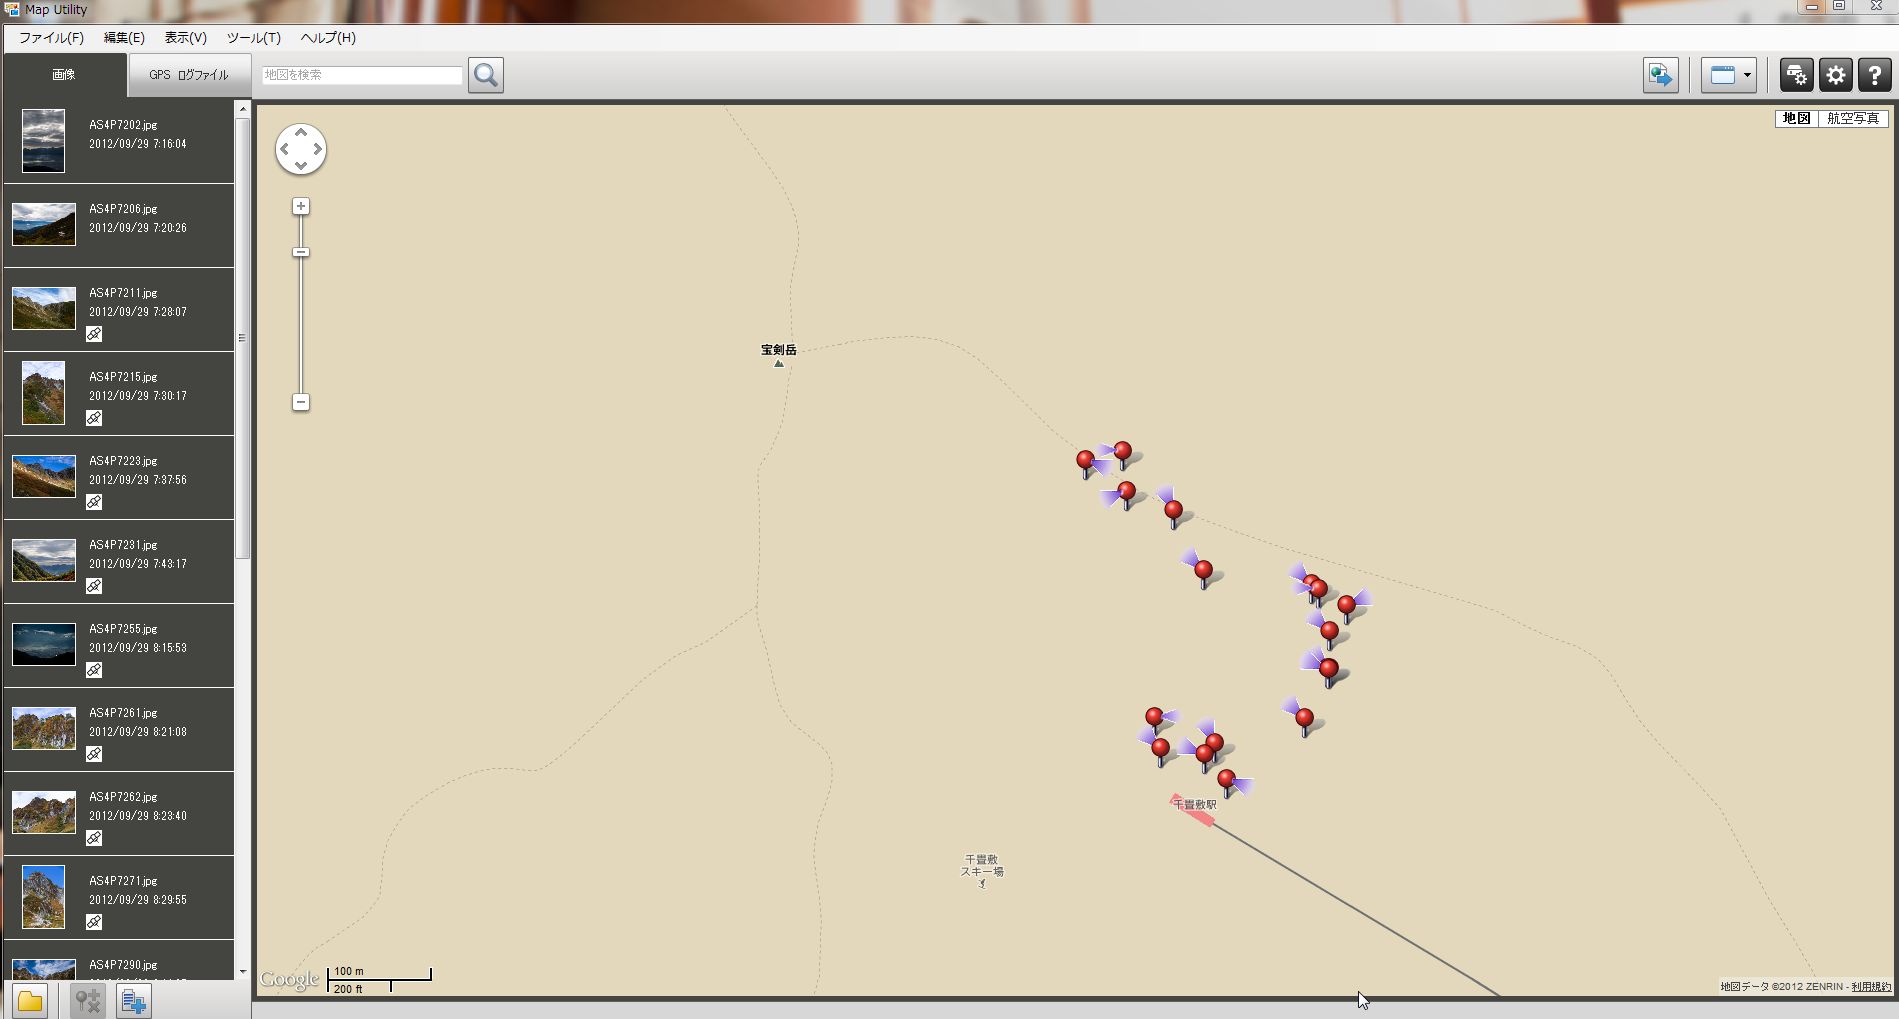1899x1019 pixels.
Task: Click image list scrollbar down arrow
Action: (243, 972)
